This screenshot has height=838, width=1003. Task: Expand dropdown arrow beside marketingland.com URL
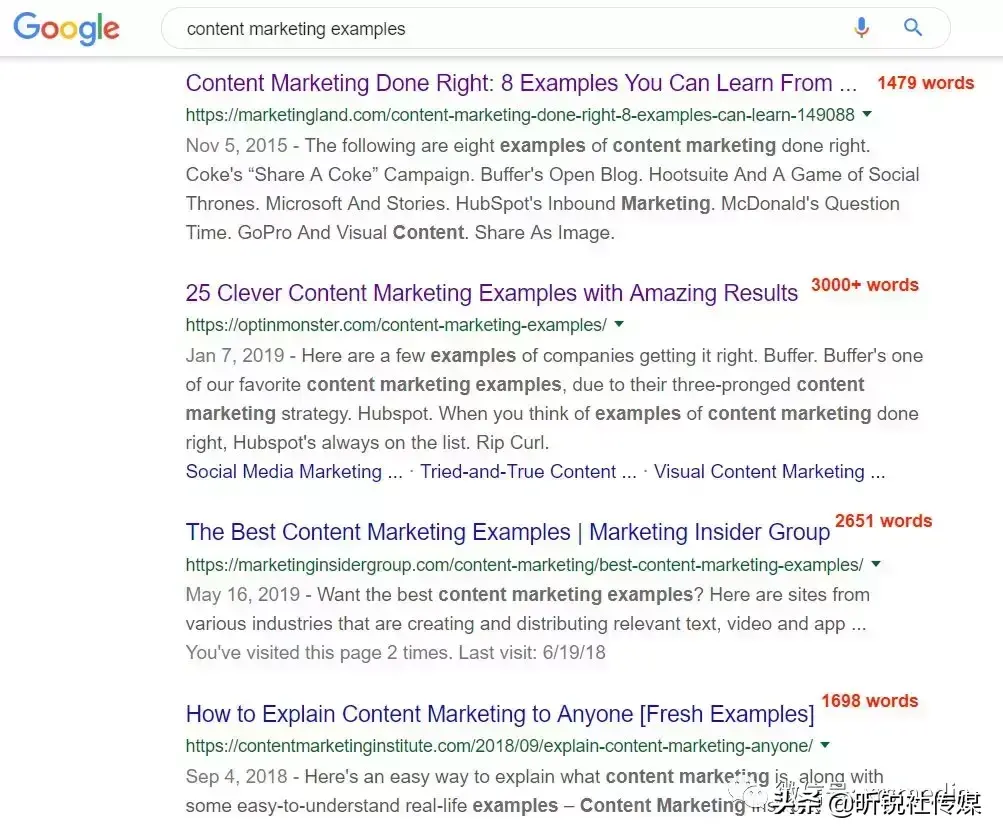[867, 115]
